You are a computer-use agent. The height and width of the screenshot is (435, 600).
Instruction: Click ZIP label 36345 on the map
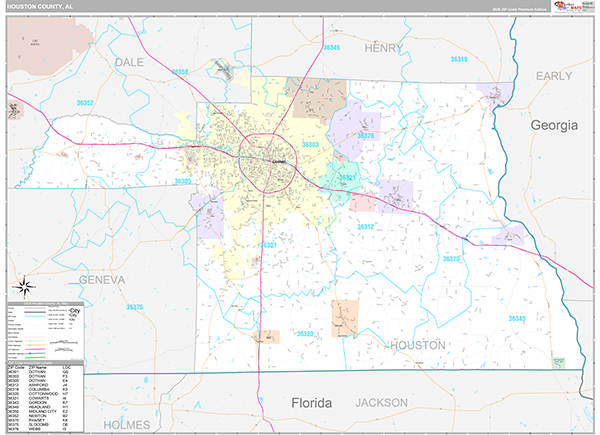click(331, 48)
